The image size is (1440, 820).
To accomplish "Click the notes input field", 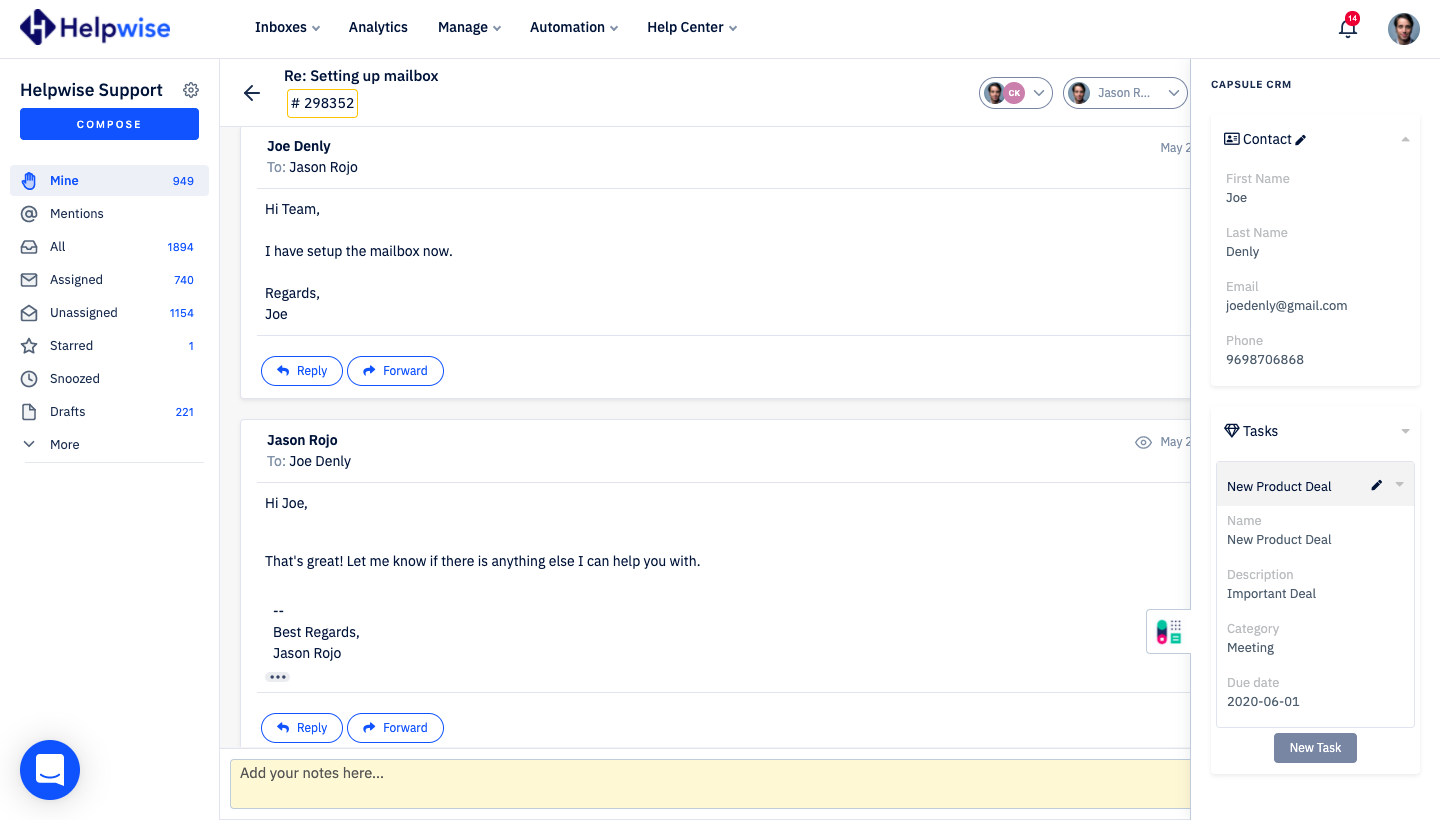I will (710, 784).
